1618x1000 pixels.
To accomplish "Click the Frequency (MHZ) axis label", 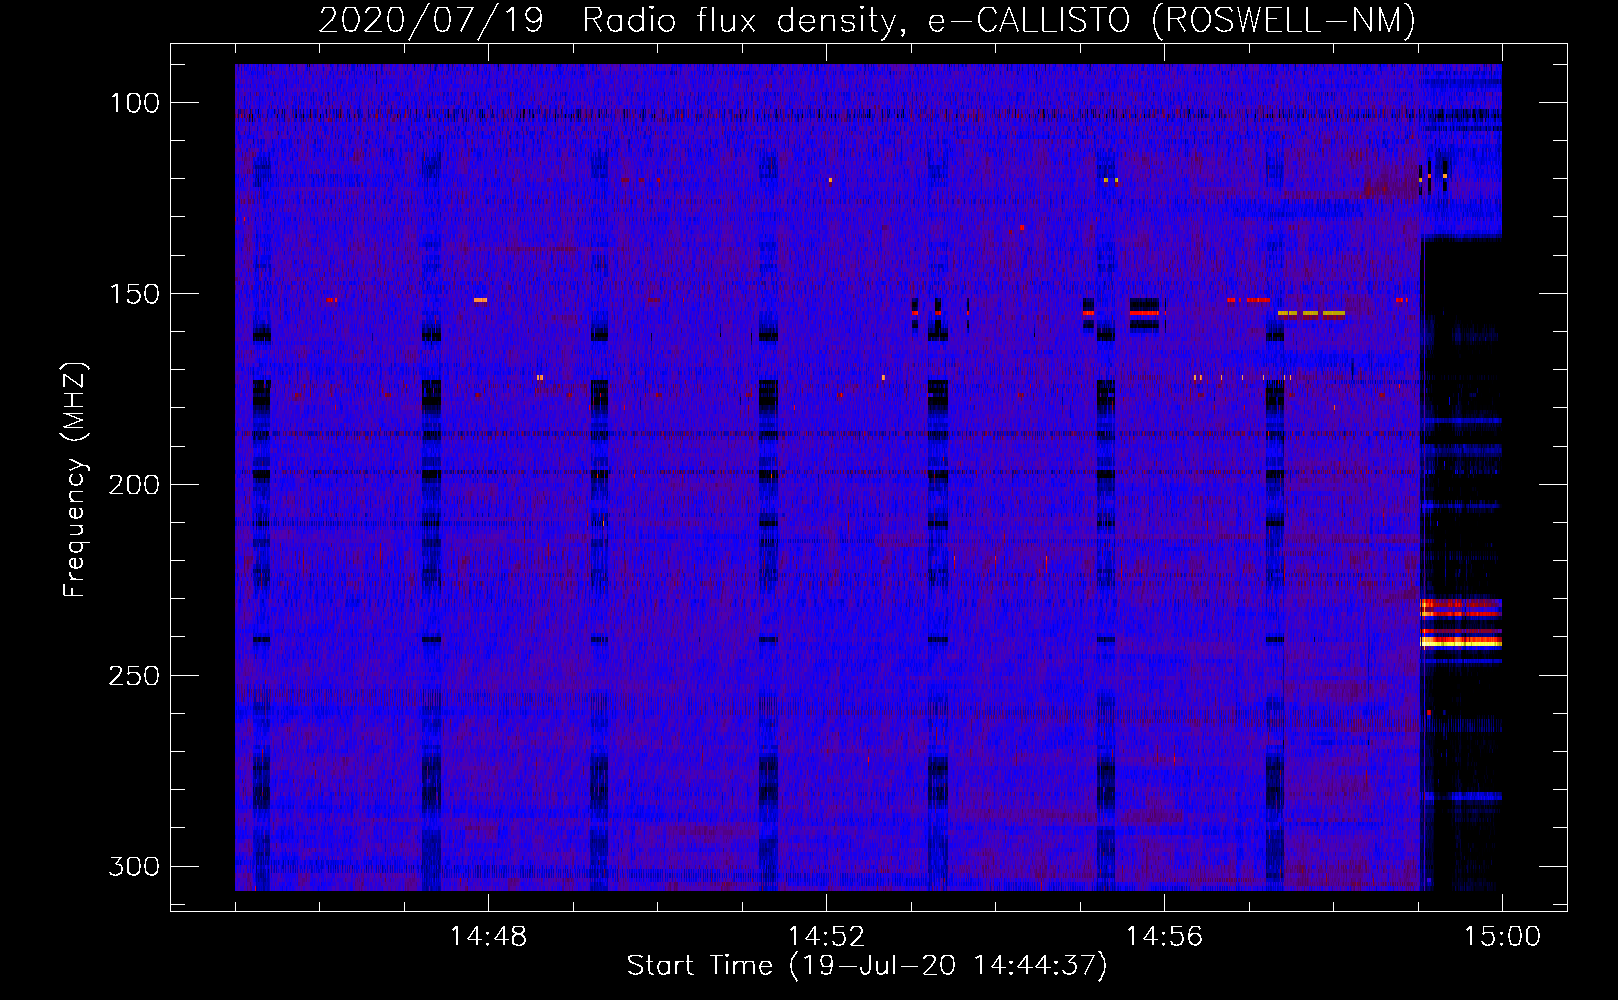I will 75,479.
